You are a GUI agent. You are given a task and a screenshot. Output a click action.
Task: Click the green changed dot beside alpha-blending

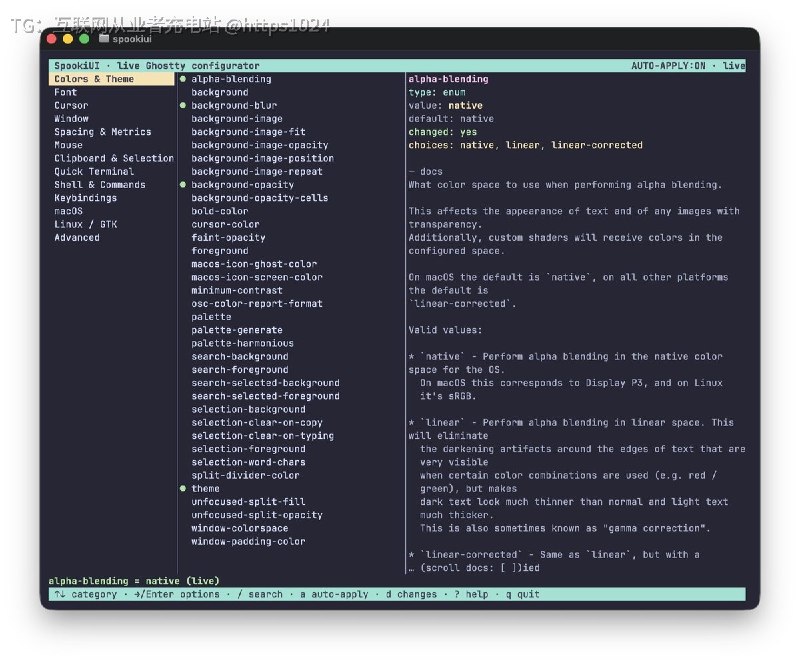click(183, 79)
